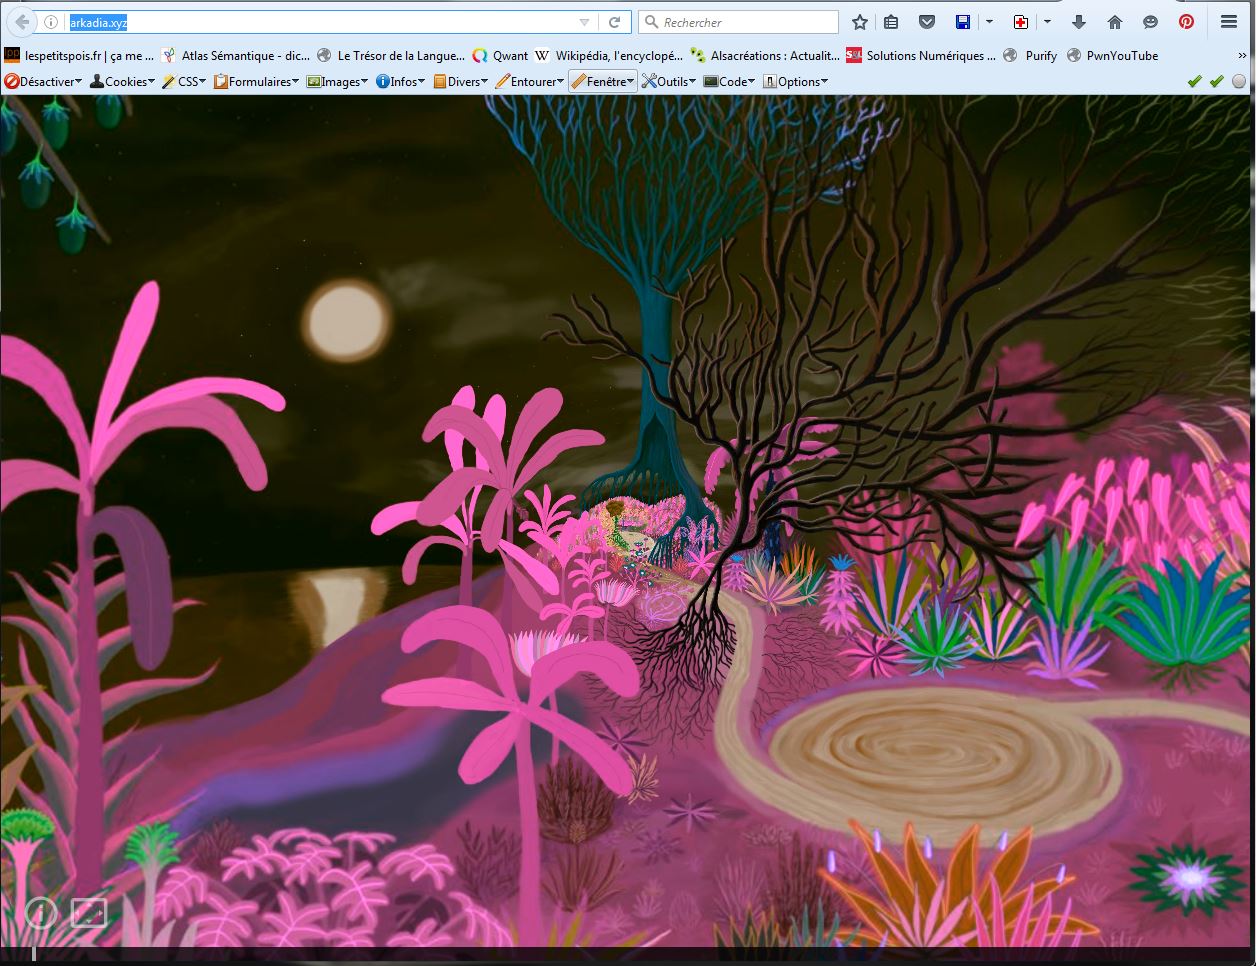Click the bookmark star icon
The image size is (1256, 966).
pos(860,22)
